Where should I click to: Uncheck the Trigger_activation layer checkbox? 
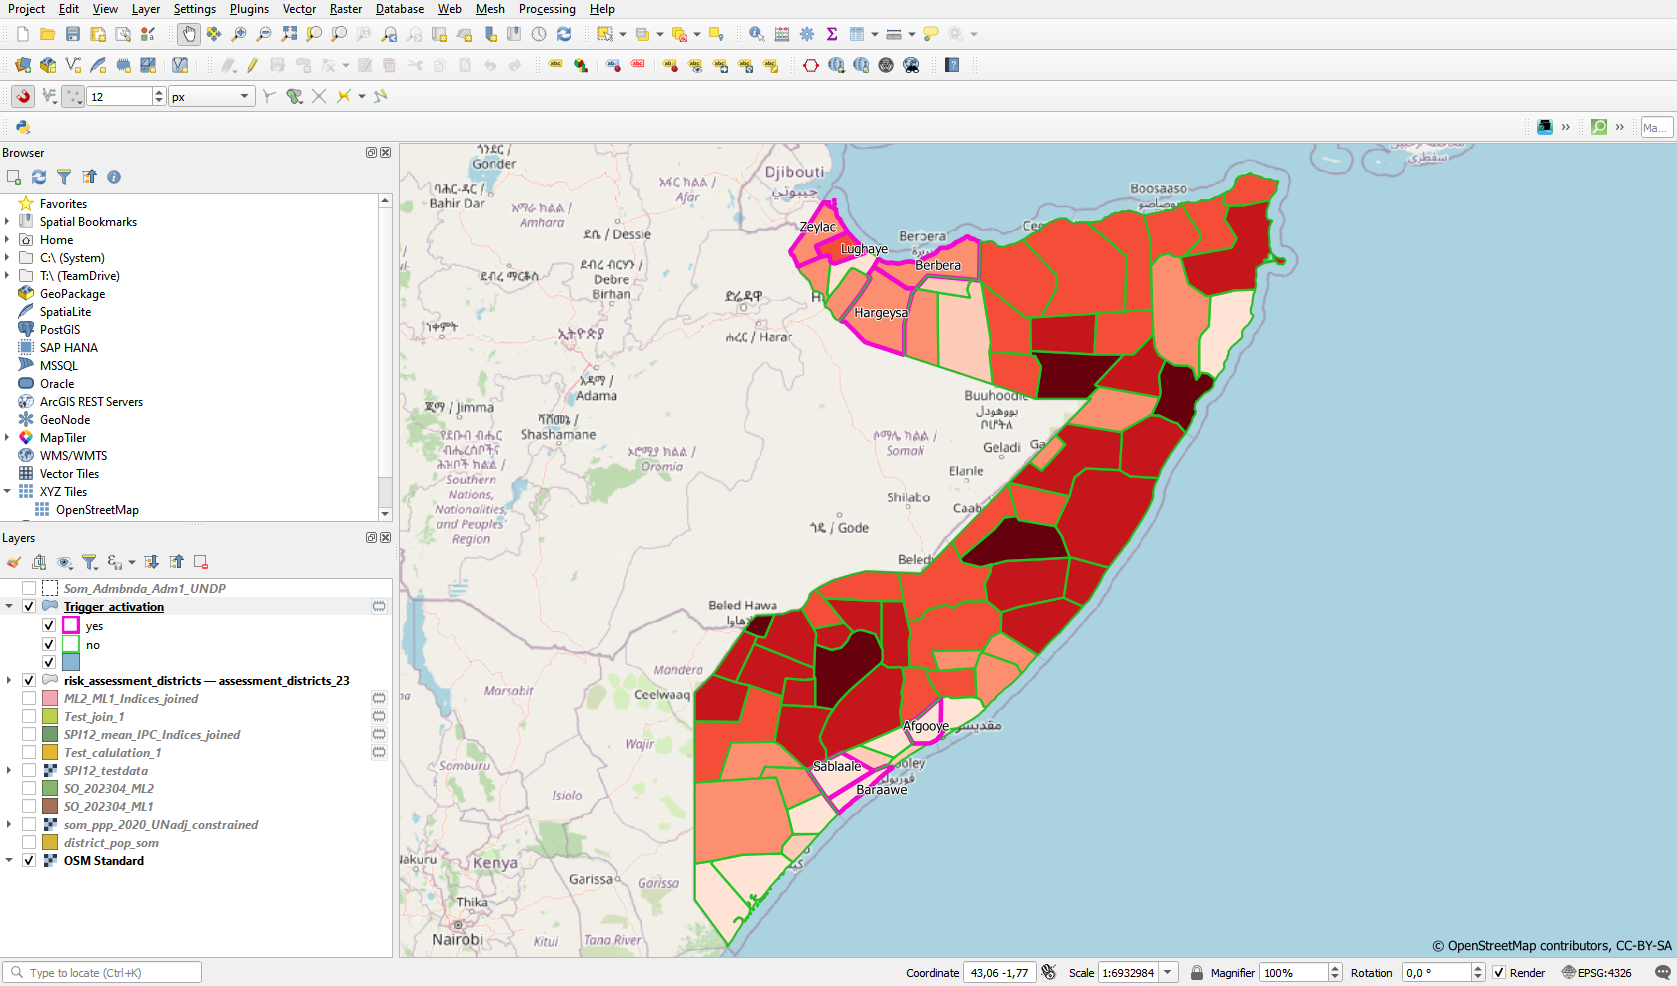click(x=29, y=606)
